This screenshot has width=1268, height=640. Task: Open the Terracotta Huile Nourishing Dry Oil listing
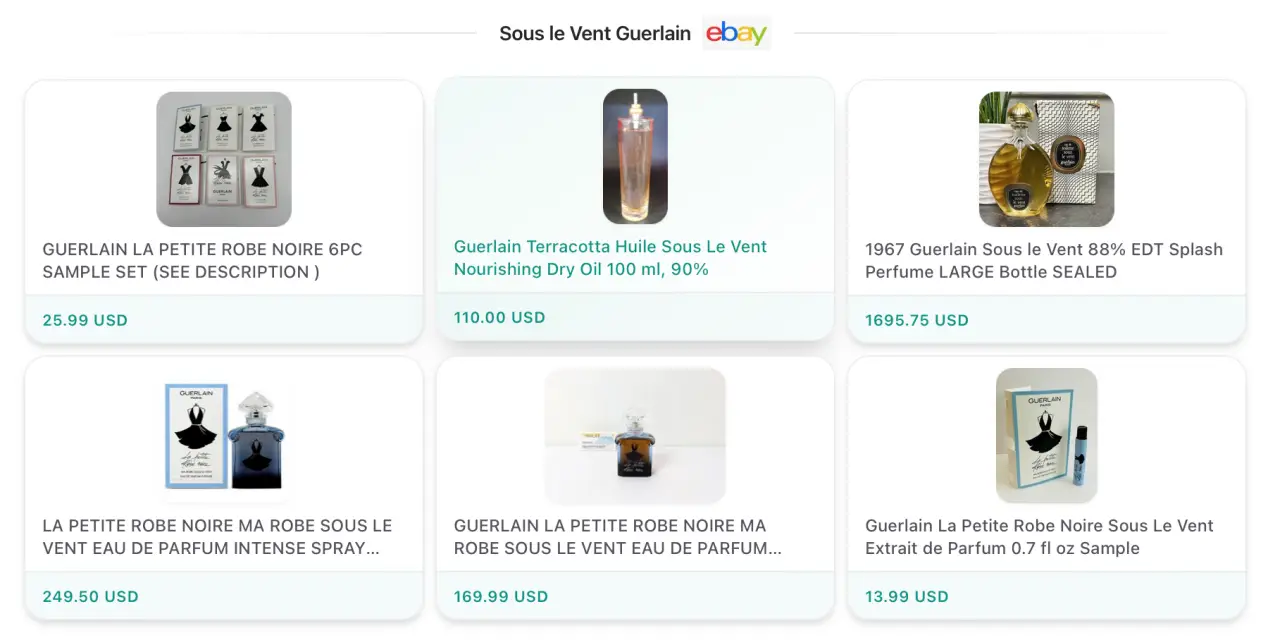tap(610, 258)
